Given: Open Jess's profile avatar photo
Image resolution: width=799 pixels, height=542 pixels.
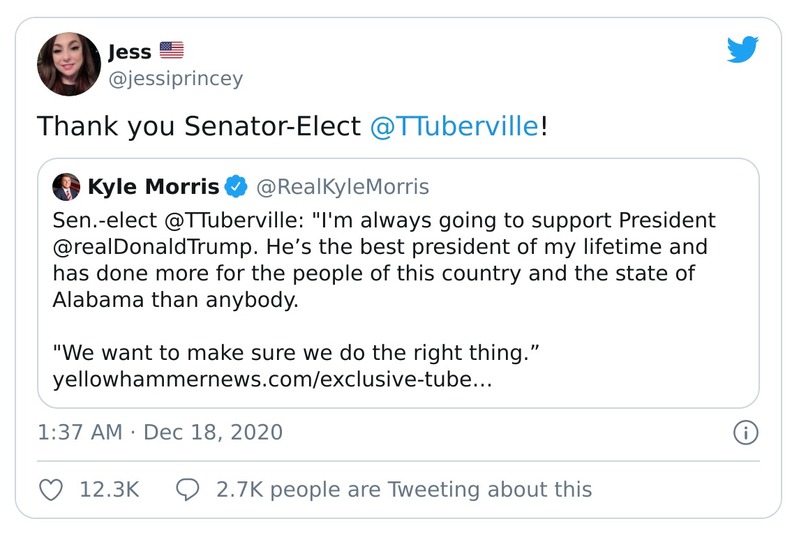Looking at the screenshot, I should click(69, 64).
